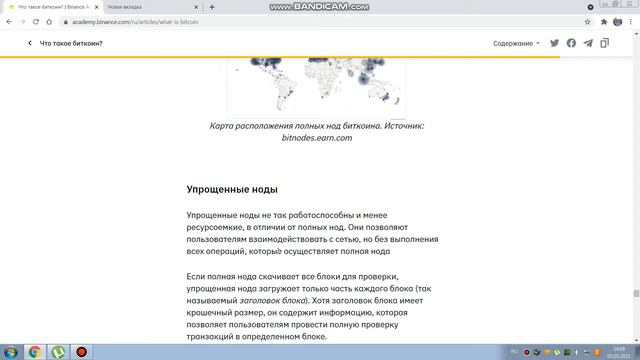Click the Chrome media/recording indicator in the tab strip
The image size is (640, 360).
coord(590,7)
